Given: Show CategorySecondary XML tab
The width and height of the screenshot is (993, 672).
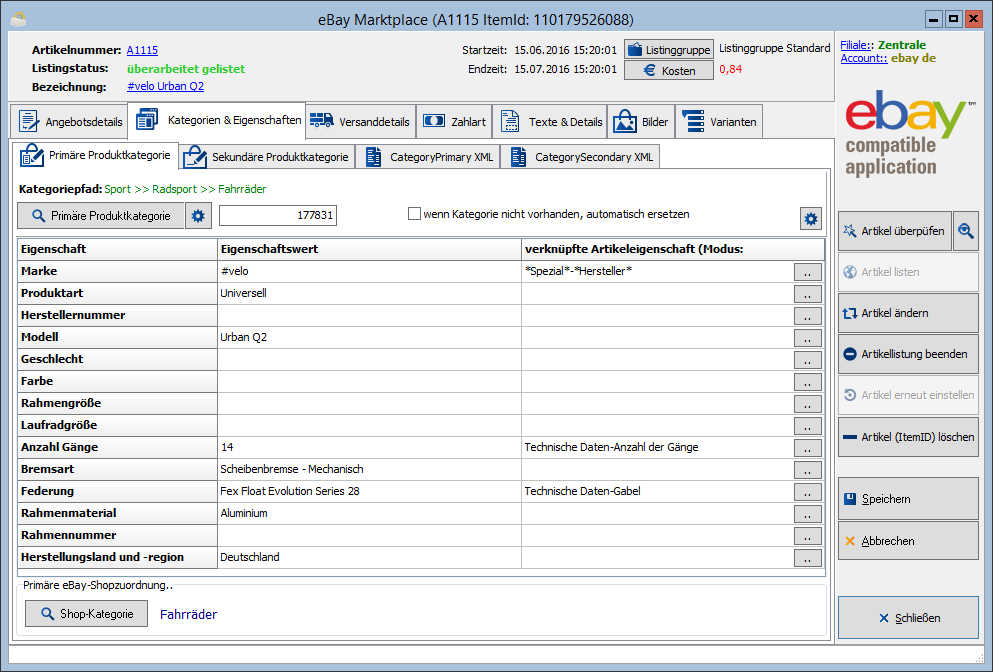Looking at the screenshot, I should pos(581,157).
